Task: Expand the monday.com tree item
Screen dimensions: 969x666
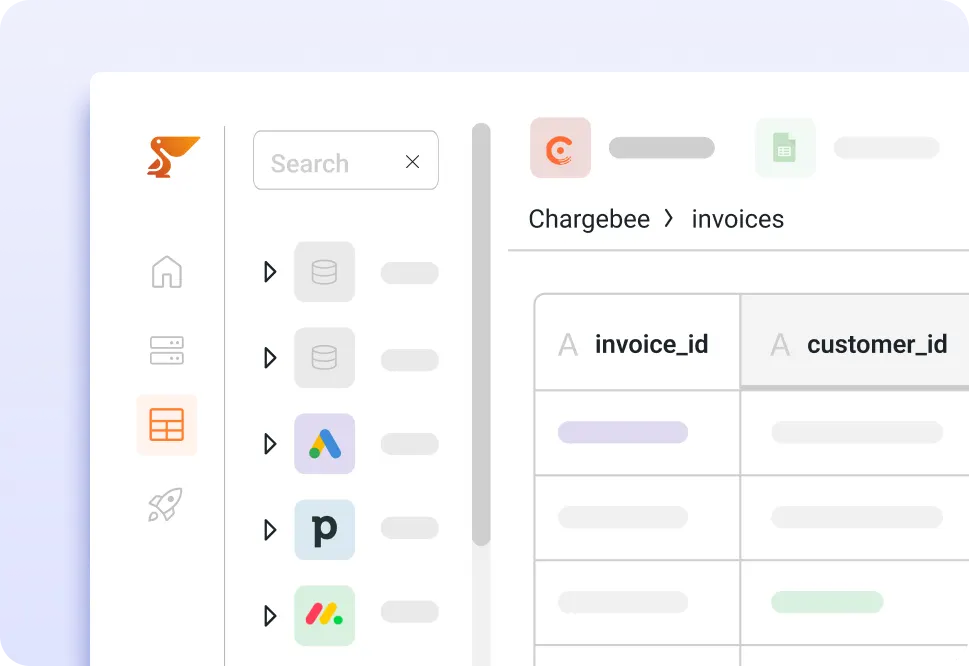Action: coord(269,615)
